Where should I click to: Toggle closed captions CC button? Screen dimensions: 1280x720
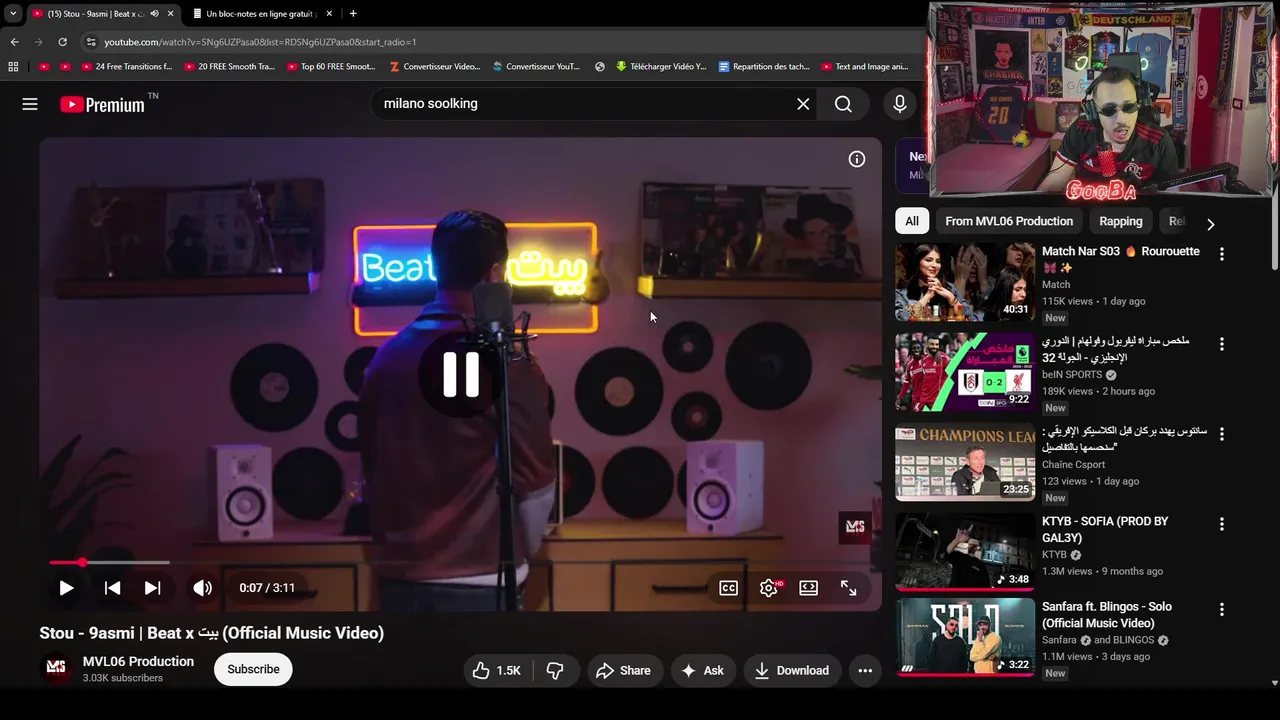[x=729, y=588]
